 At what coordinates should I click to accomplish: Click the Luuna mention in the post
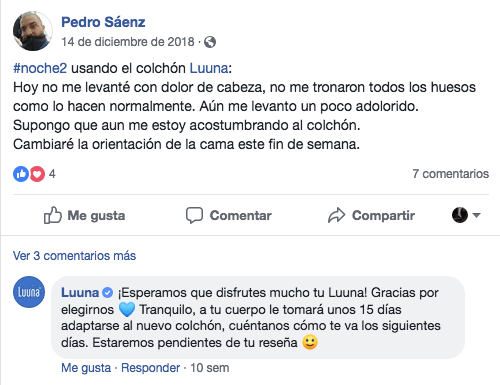[209, 68]
